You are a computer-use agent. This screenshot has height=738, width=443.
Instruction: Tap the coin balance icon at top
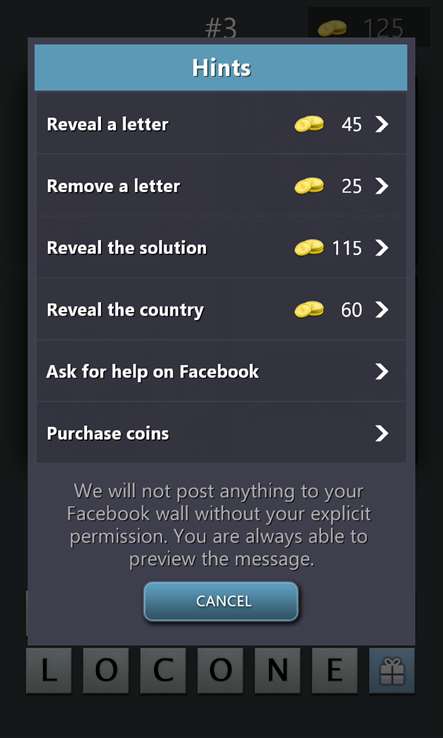[332, 29]
